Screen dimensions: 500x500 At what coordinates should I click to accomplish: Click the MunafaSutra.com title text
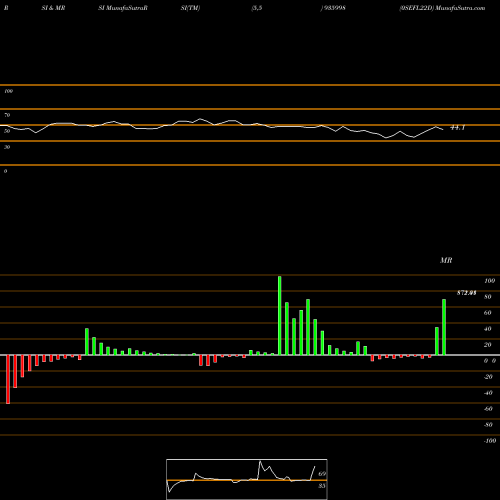(460, 8)
